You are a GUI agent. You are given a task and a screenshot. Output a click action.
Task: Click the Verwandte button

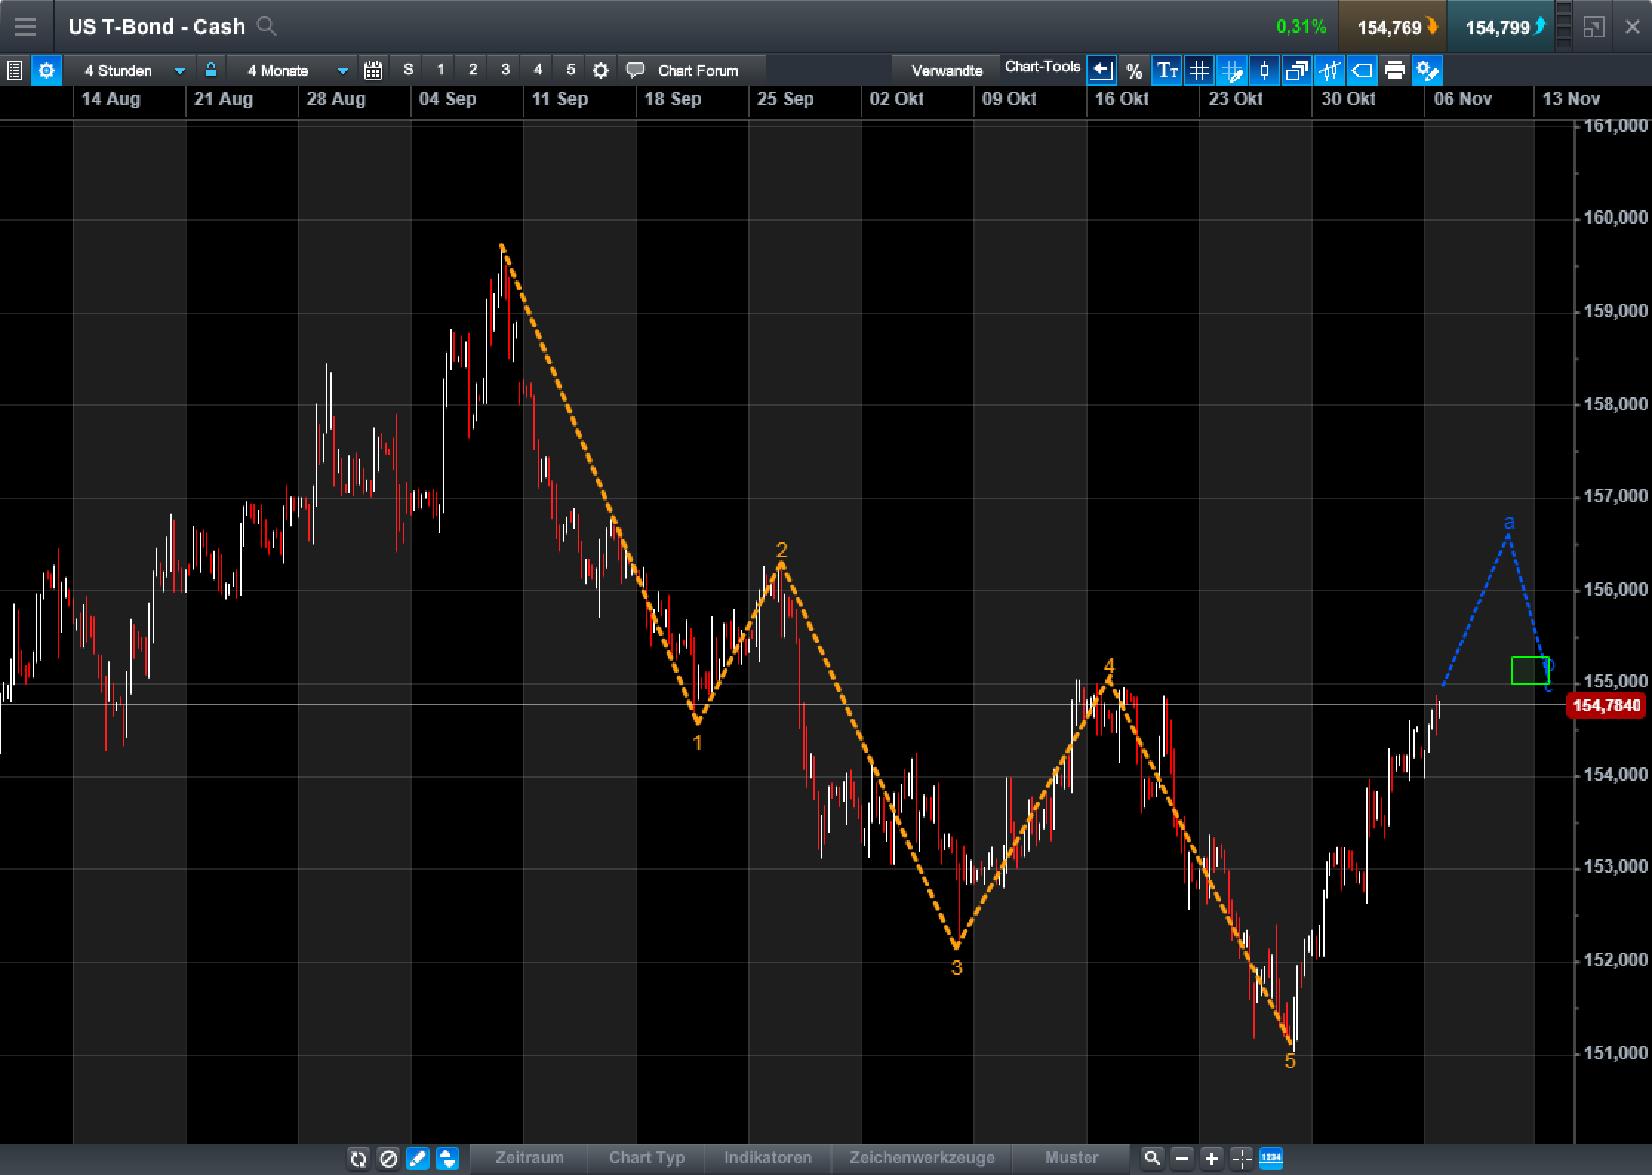click(944, 70)
